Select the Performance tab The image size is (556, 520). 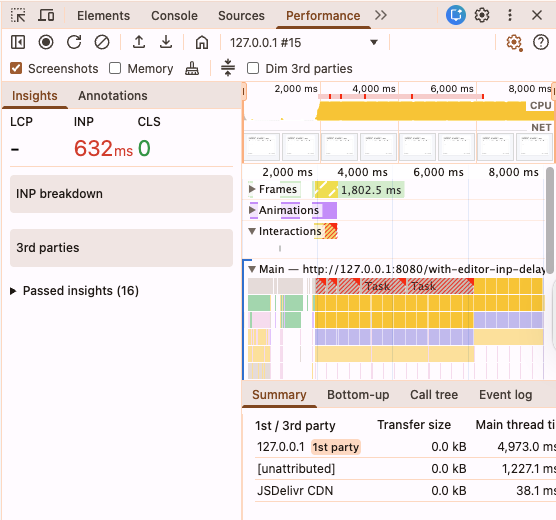coord(323,16)
